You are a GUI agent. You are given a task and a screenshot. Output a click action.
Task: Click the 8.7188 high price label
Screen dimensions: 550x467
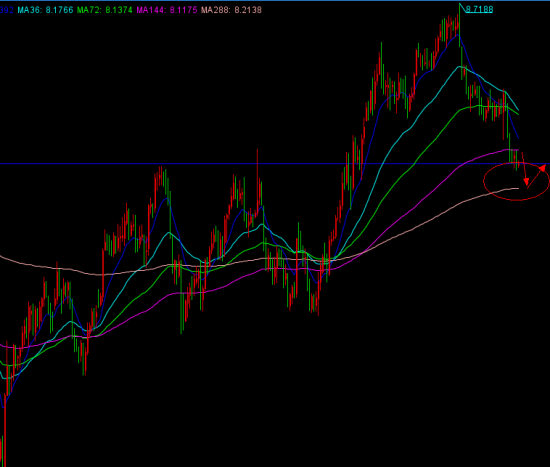pos(479,9)
